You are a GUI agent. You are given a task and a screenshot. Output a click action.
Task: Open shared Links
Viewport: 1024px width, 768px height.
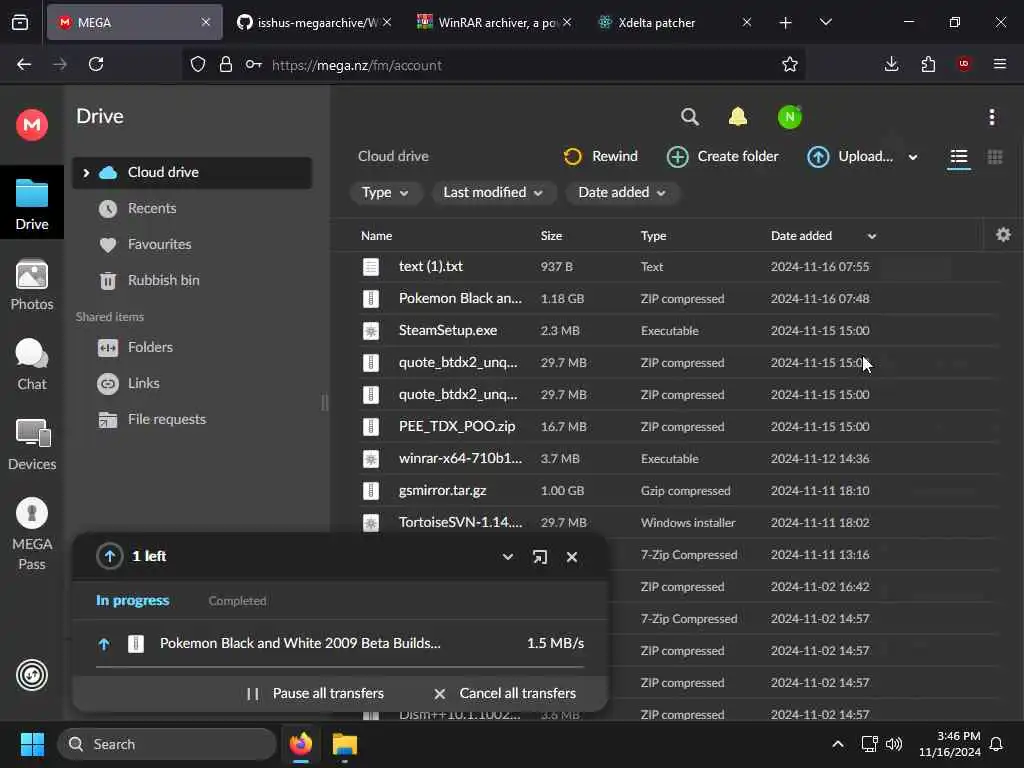143,383
